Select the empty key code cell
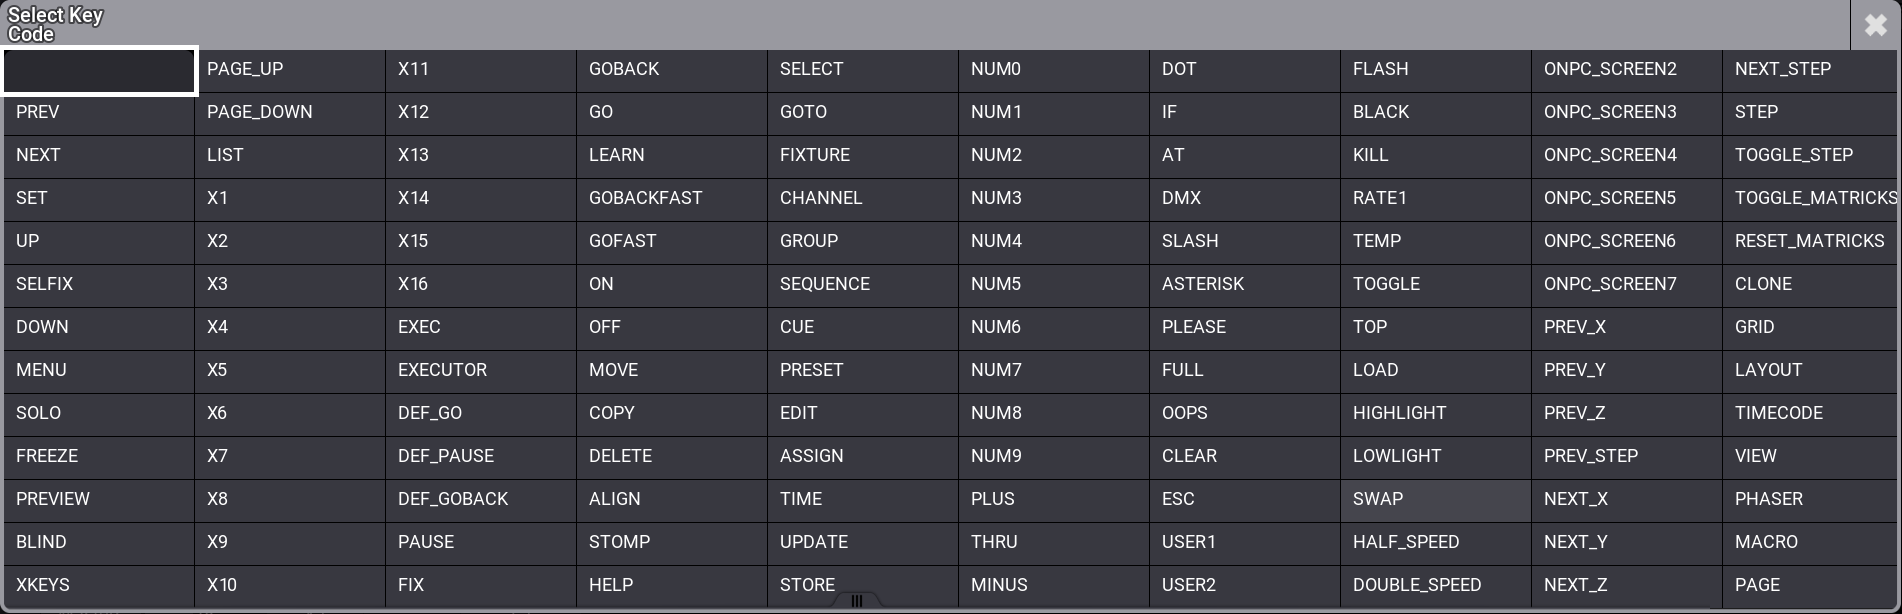1902x614 pixels. pos(98,70)
